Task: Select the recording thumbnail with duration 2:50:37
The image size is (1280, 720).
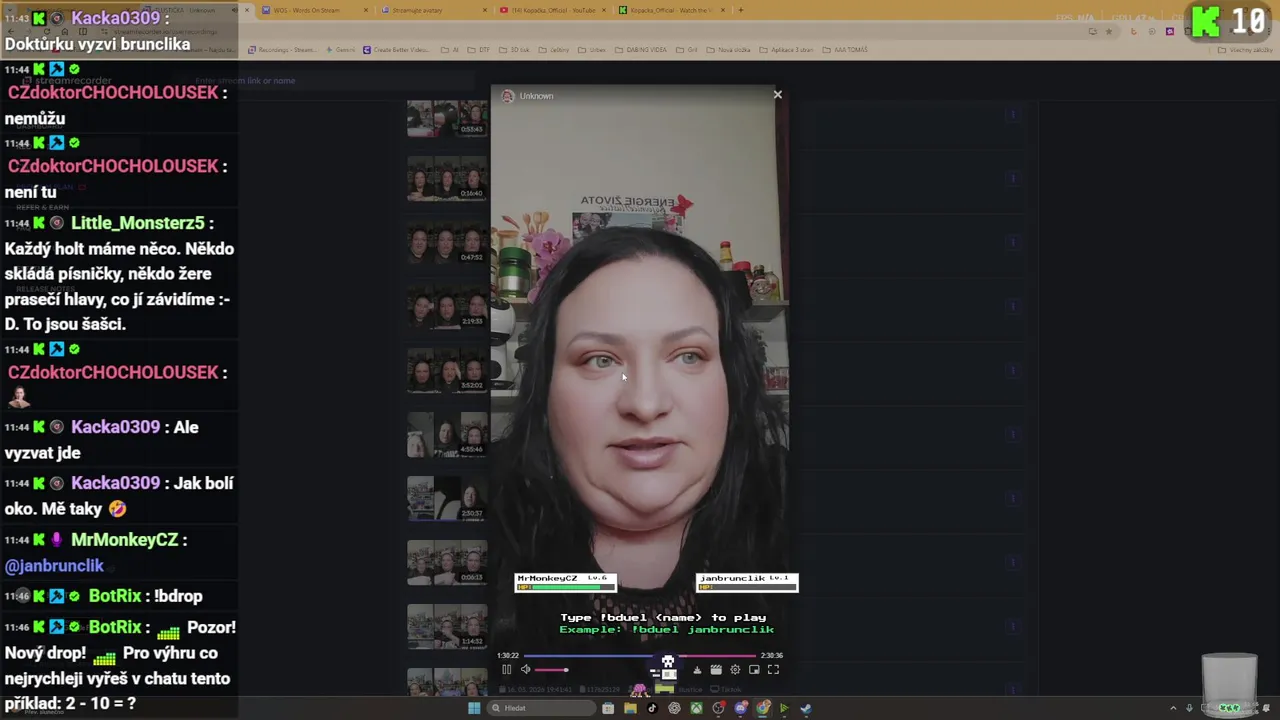Action: click(x=447, y=500)
